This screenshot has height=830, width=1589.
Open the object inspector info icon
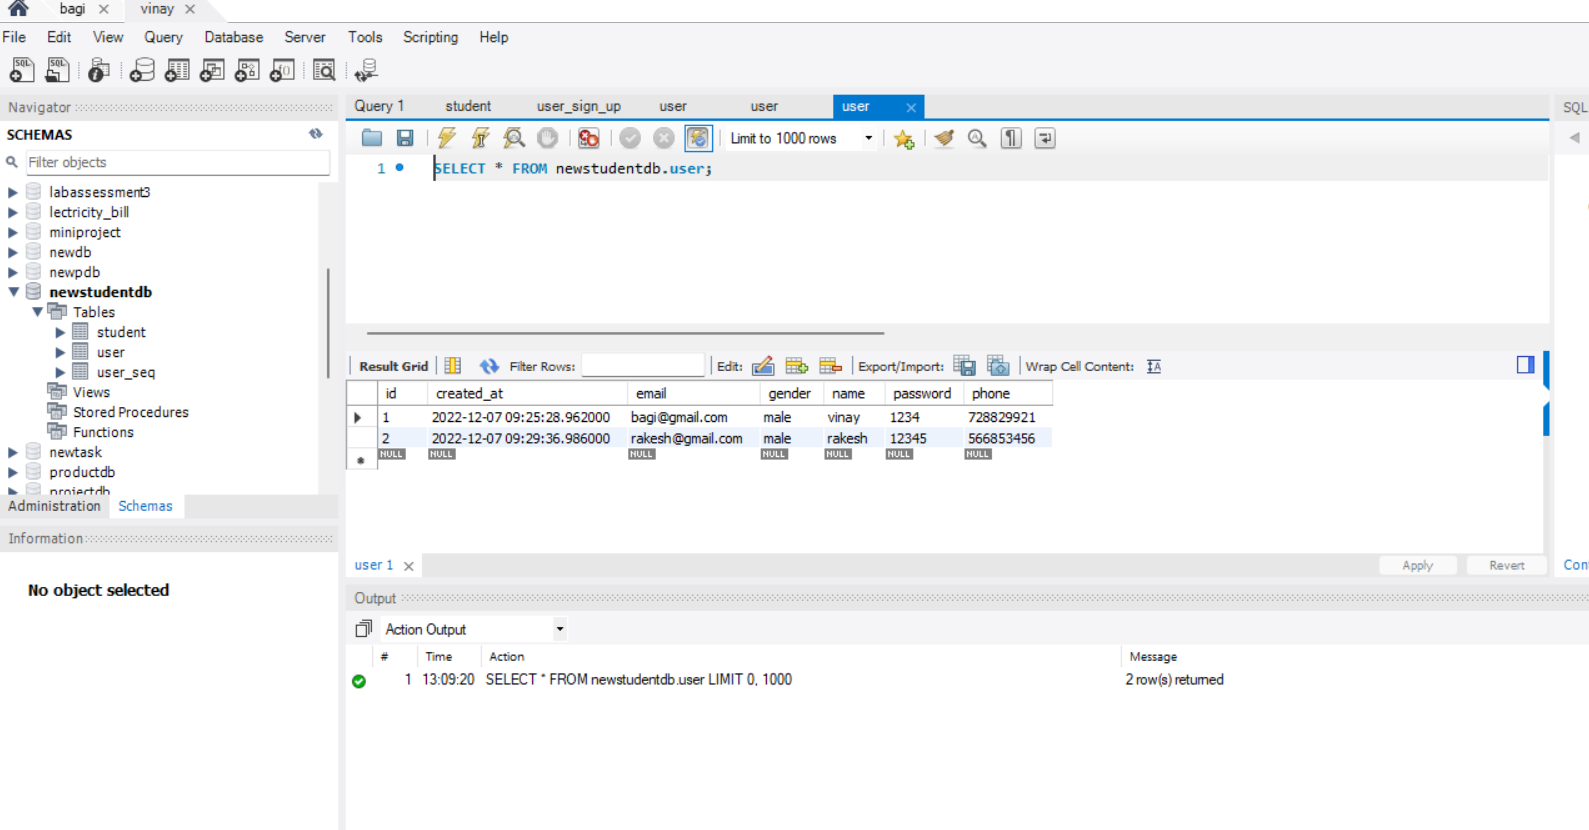[98, 70]
